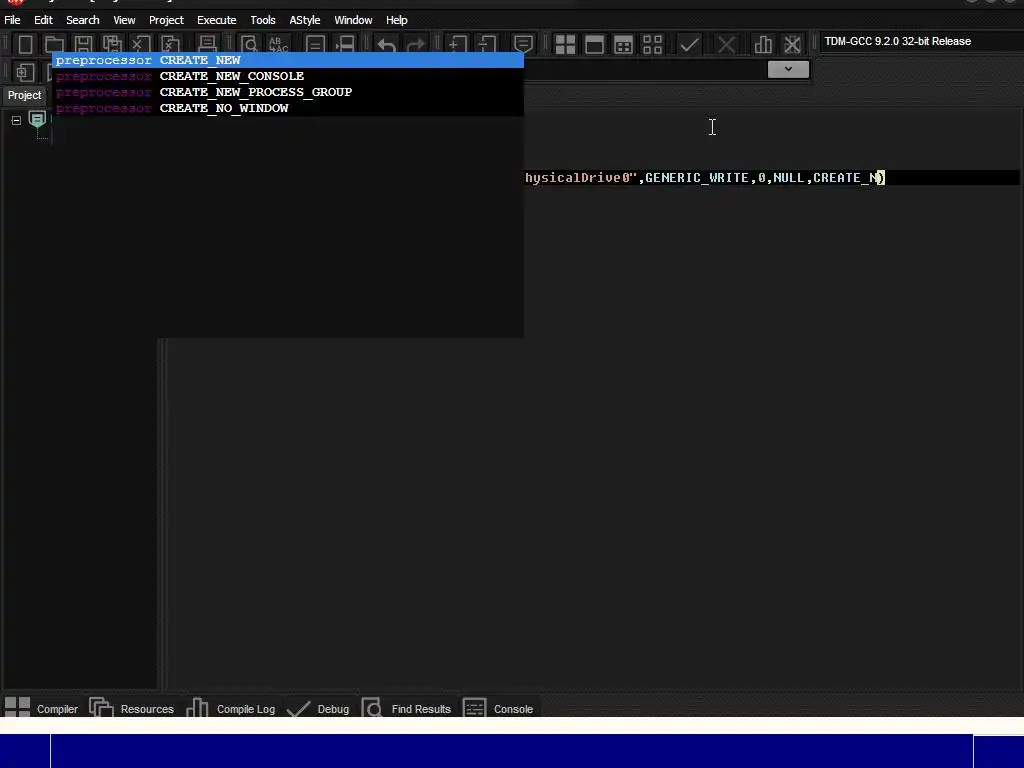Click the project node icon in tree
The height and width of the screenshot is (768, 1024).
(x=37, y=119)
